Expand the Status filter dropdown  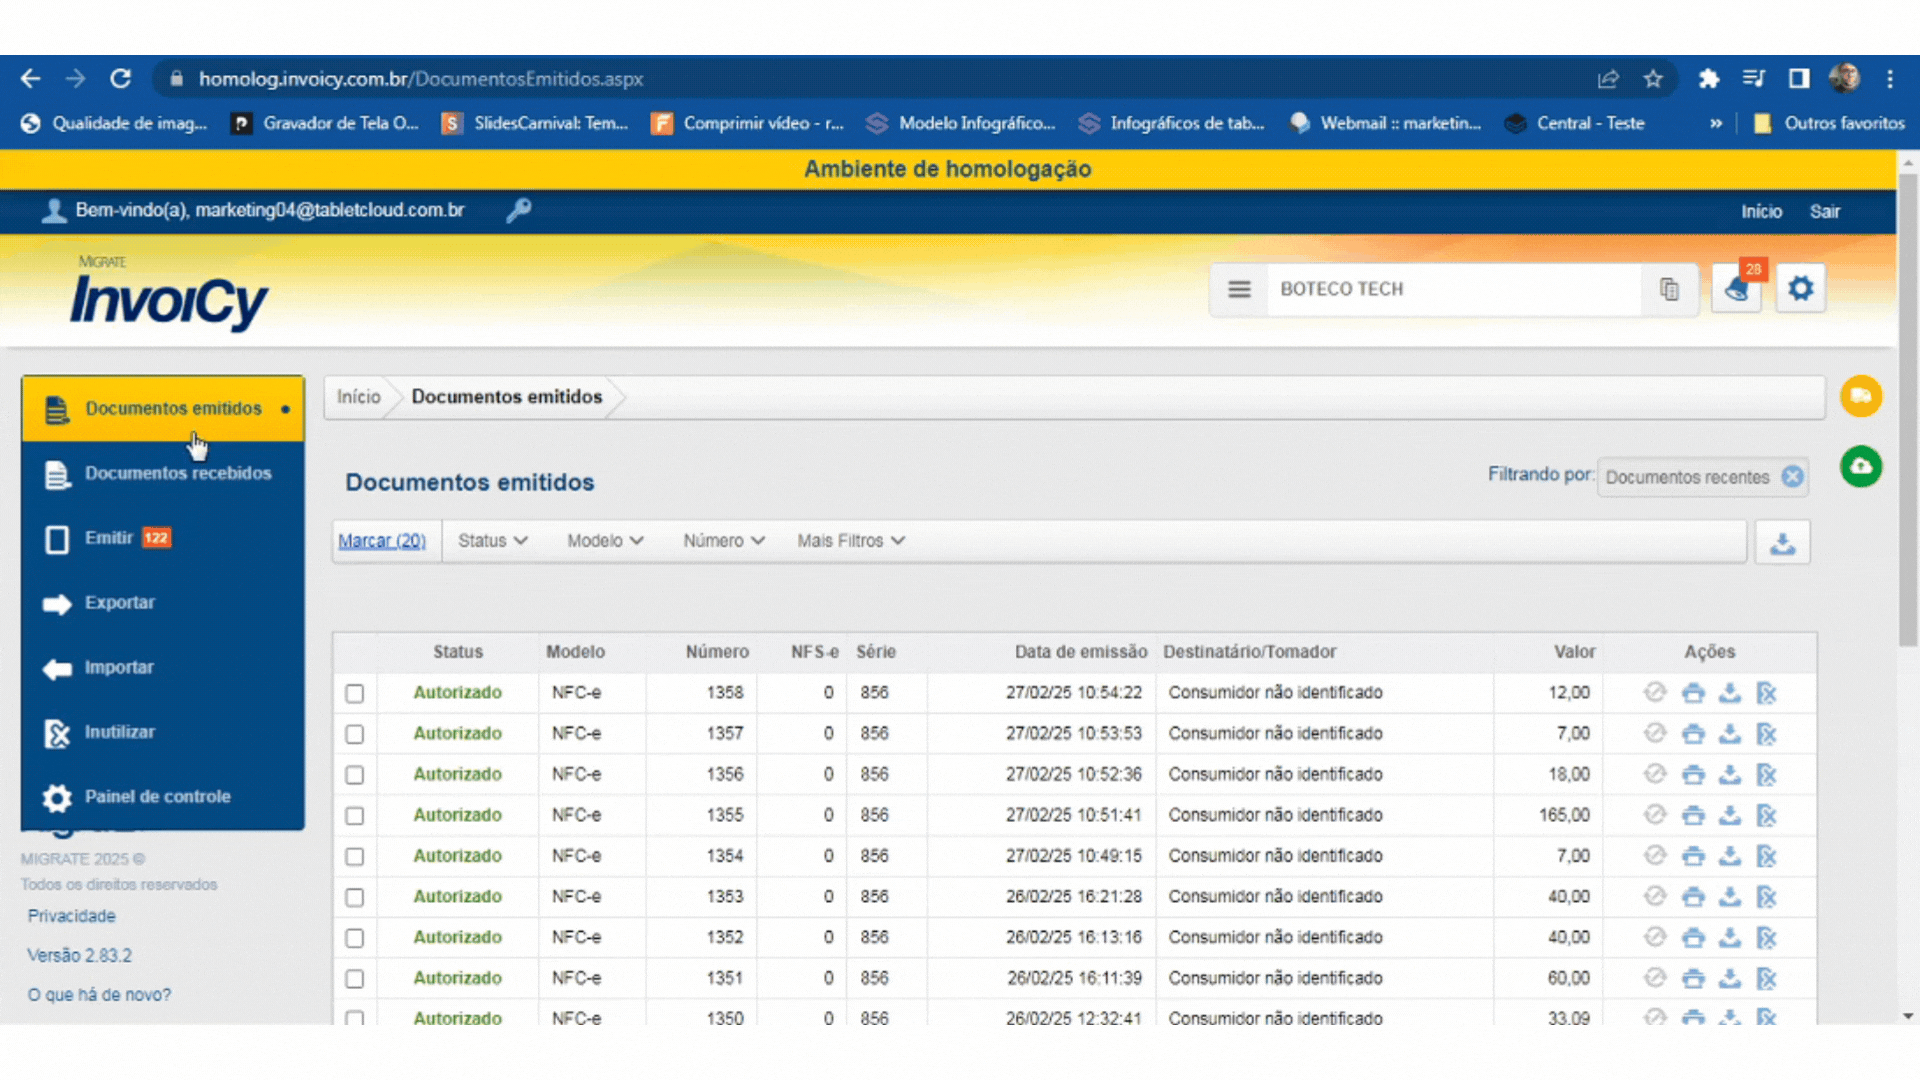492,541
